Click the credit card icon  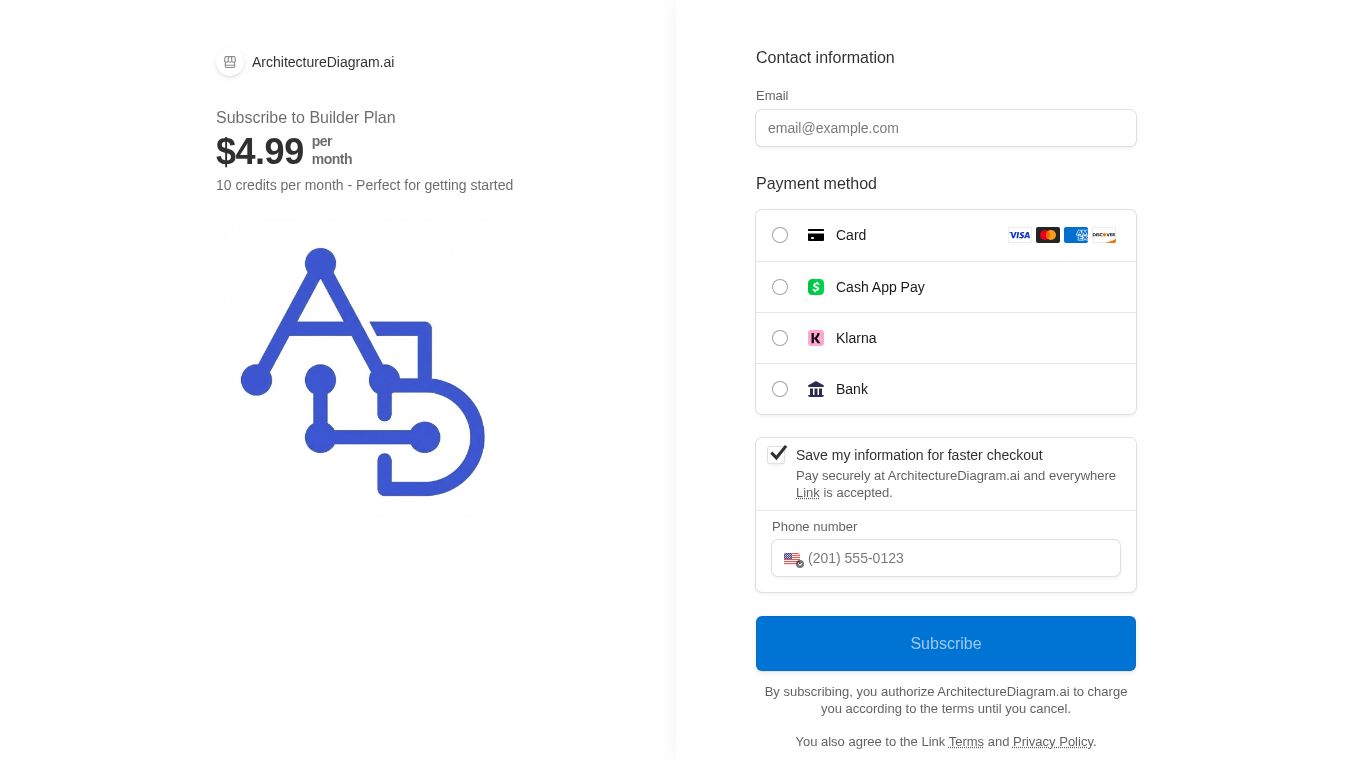(816, 235)
